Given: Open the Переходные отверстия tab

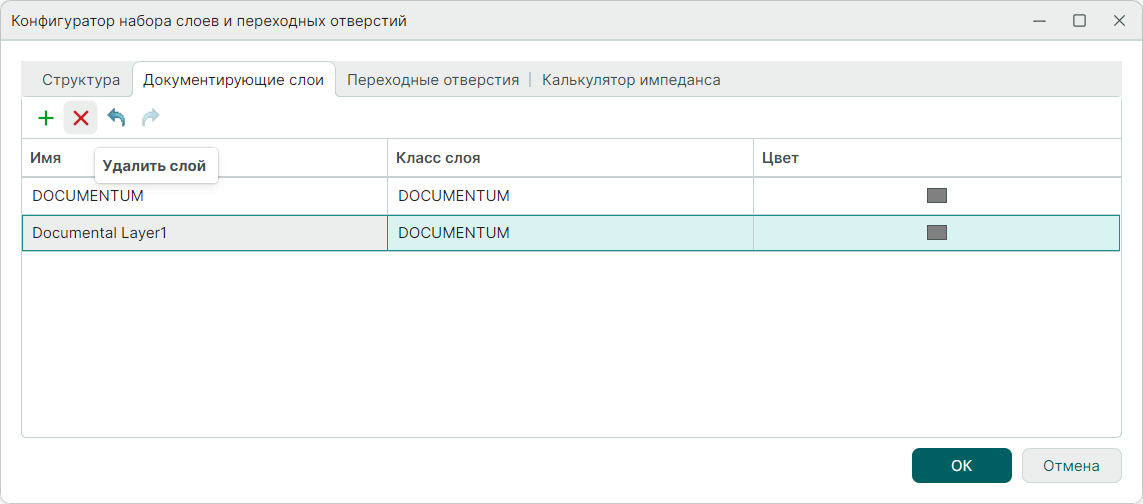Looking at the screenshot, I should click(433, 80).
